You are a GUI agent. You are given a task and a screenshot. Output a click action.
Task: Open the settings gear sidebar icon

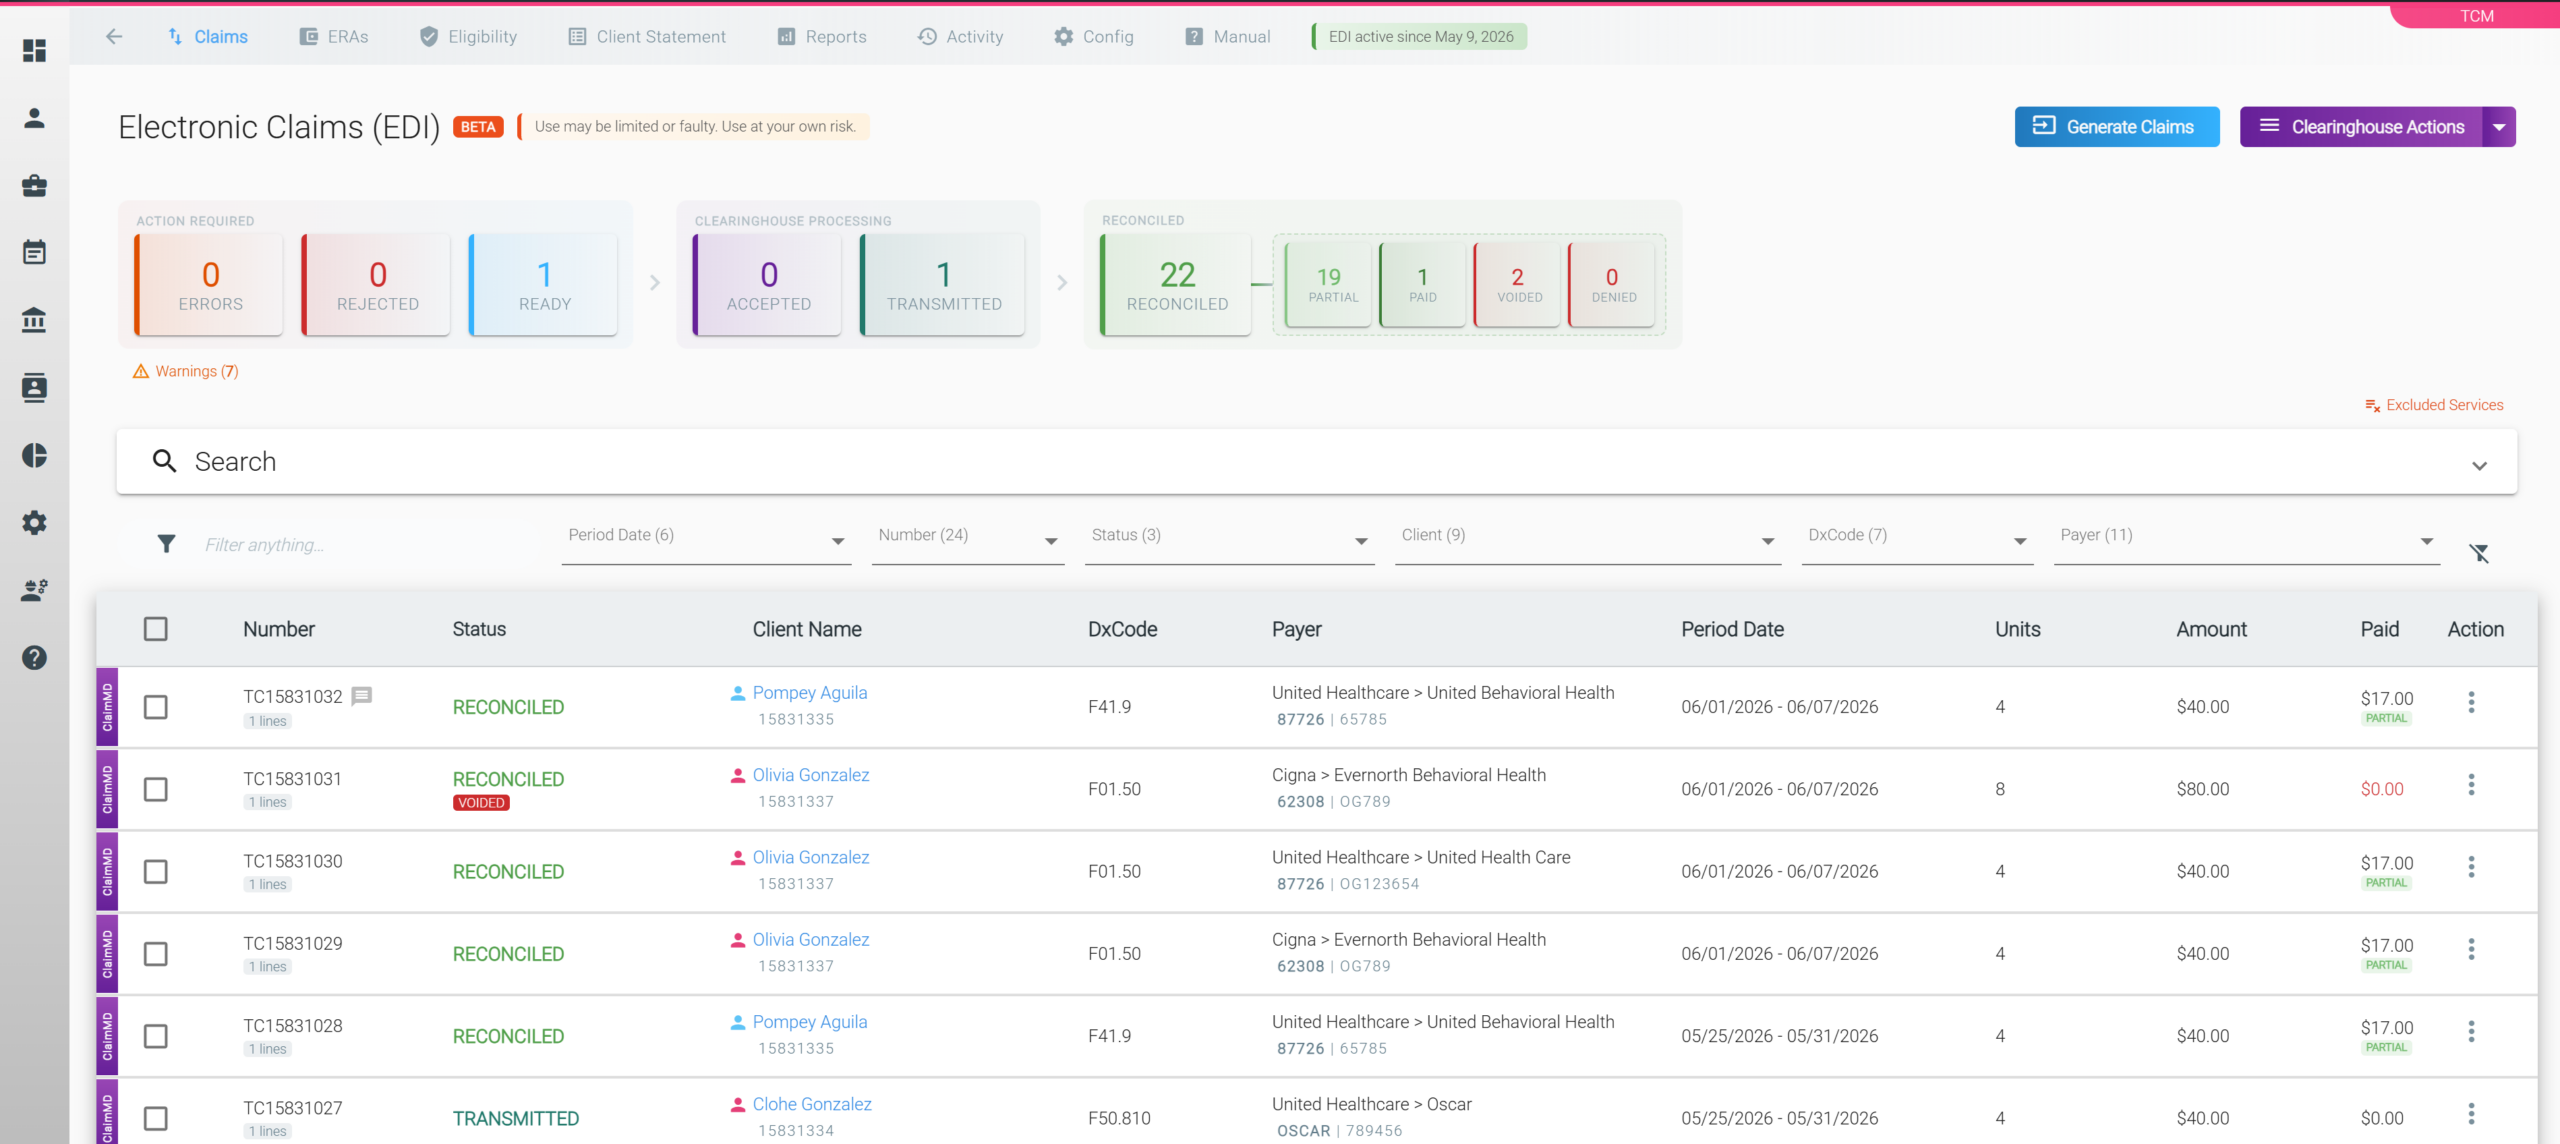pos(34,522)
